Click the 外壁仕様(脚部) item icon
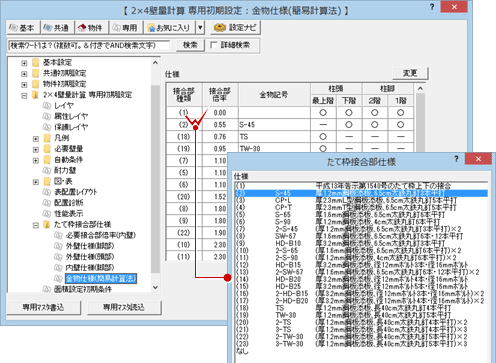The width and height of the screenshot is (496, 363). click(x=59, y=246)
